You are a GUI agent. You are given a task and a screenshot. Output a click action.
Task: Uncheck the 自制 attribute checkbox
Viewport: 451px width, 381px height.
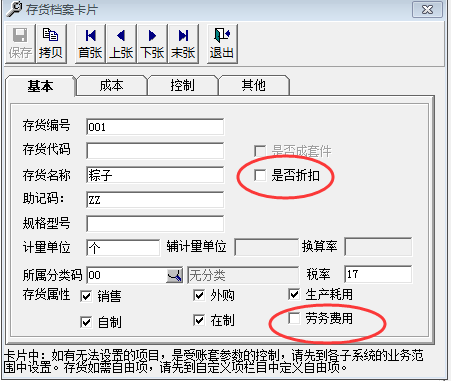86,322
